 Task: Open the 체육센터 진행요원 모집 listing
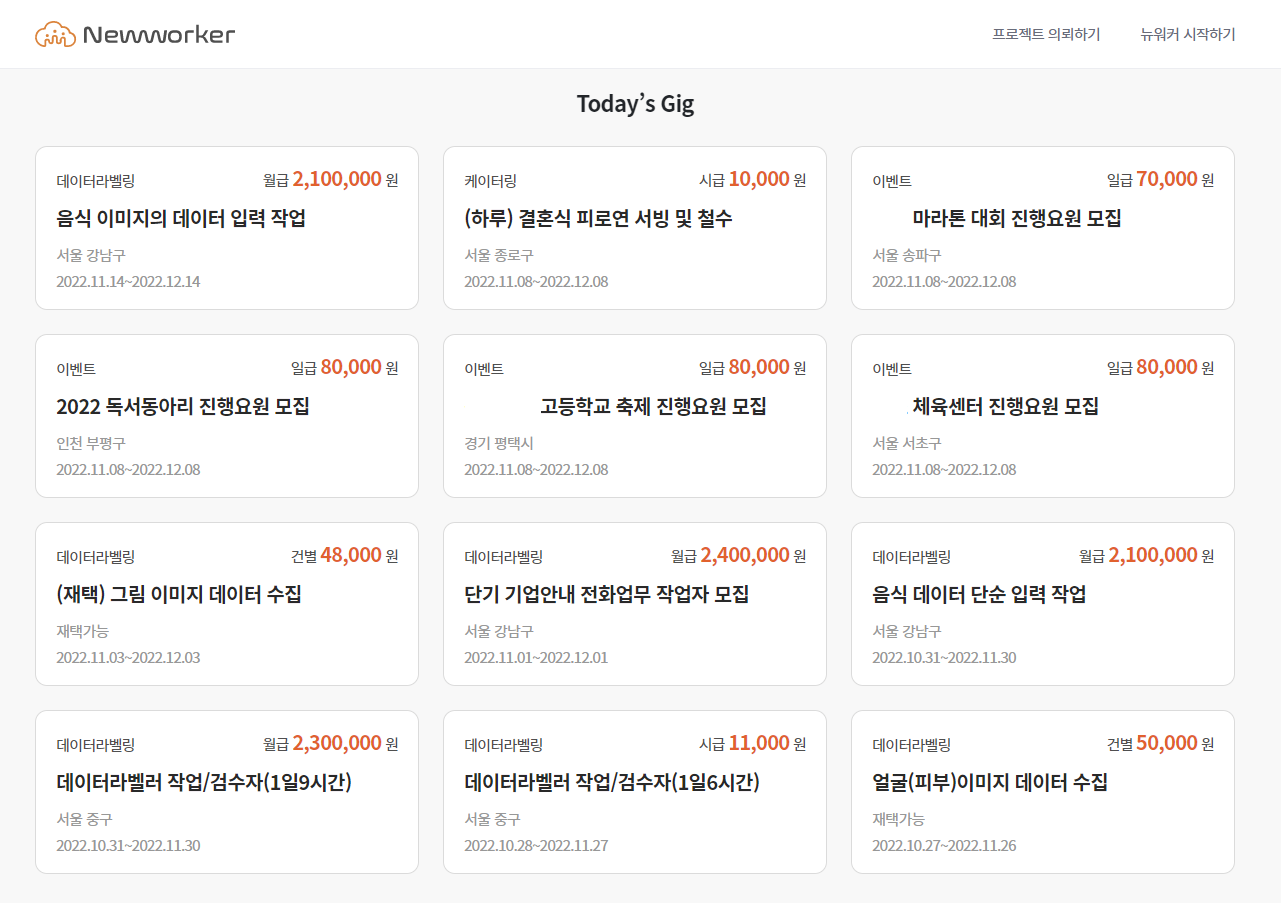[1005, 406]
